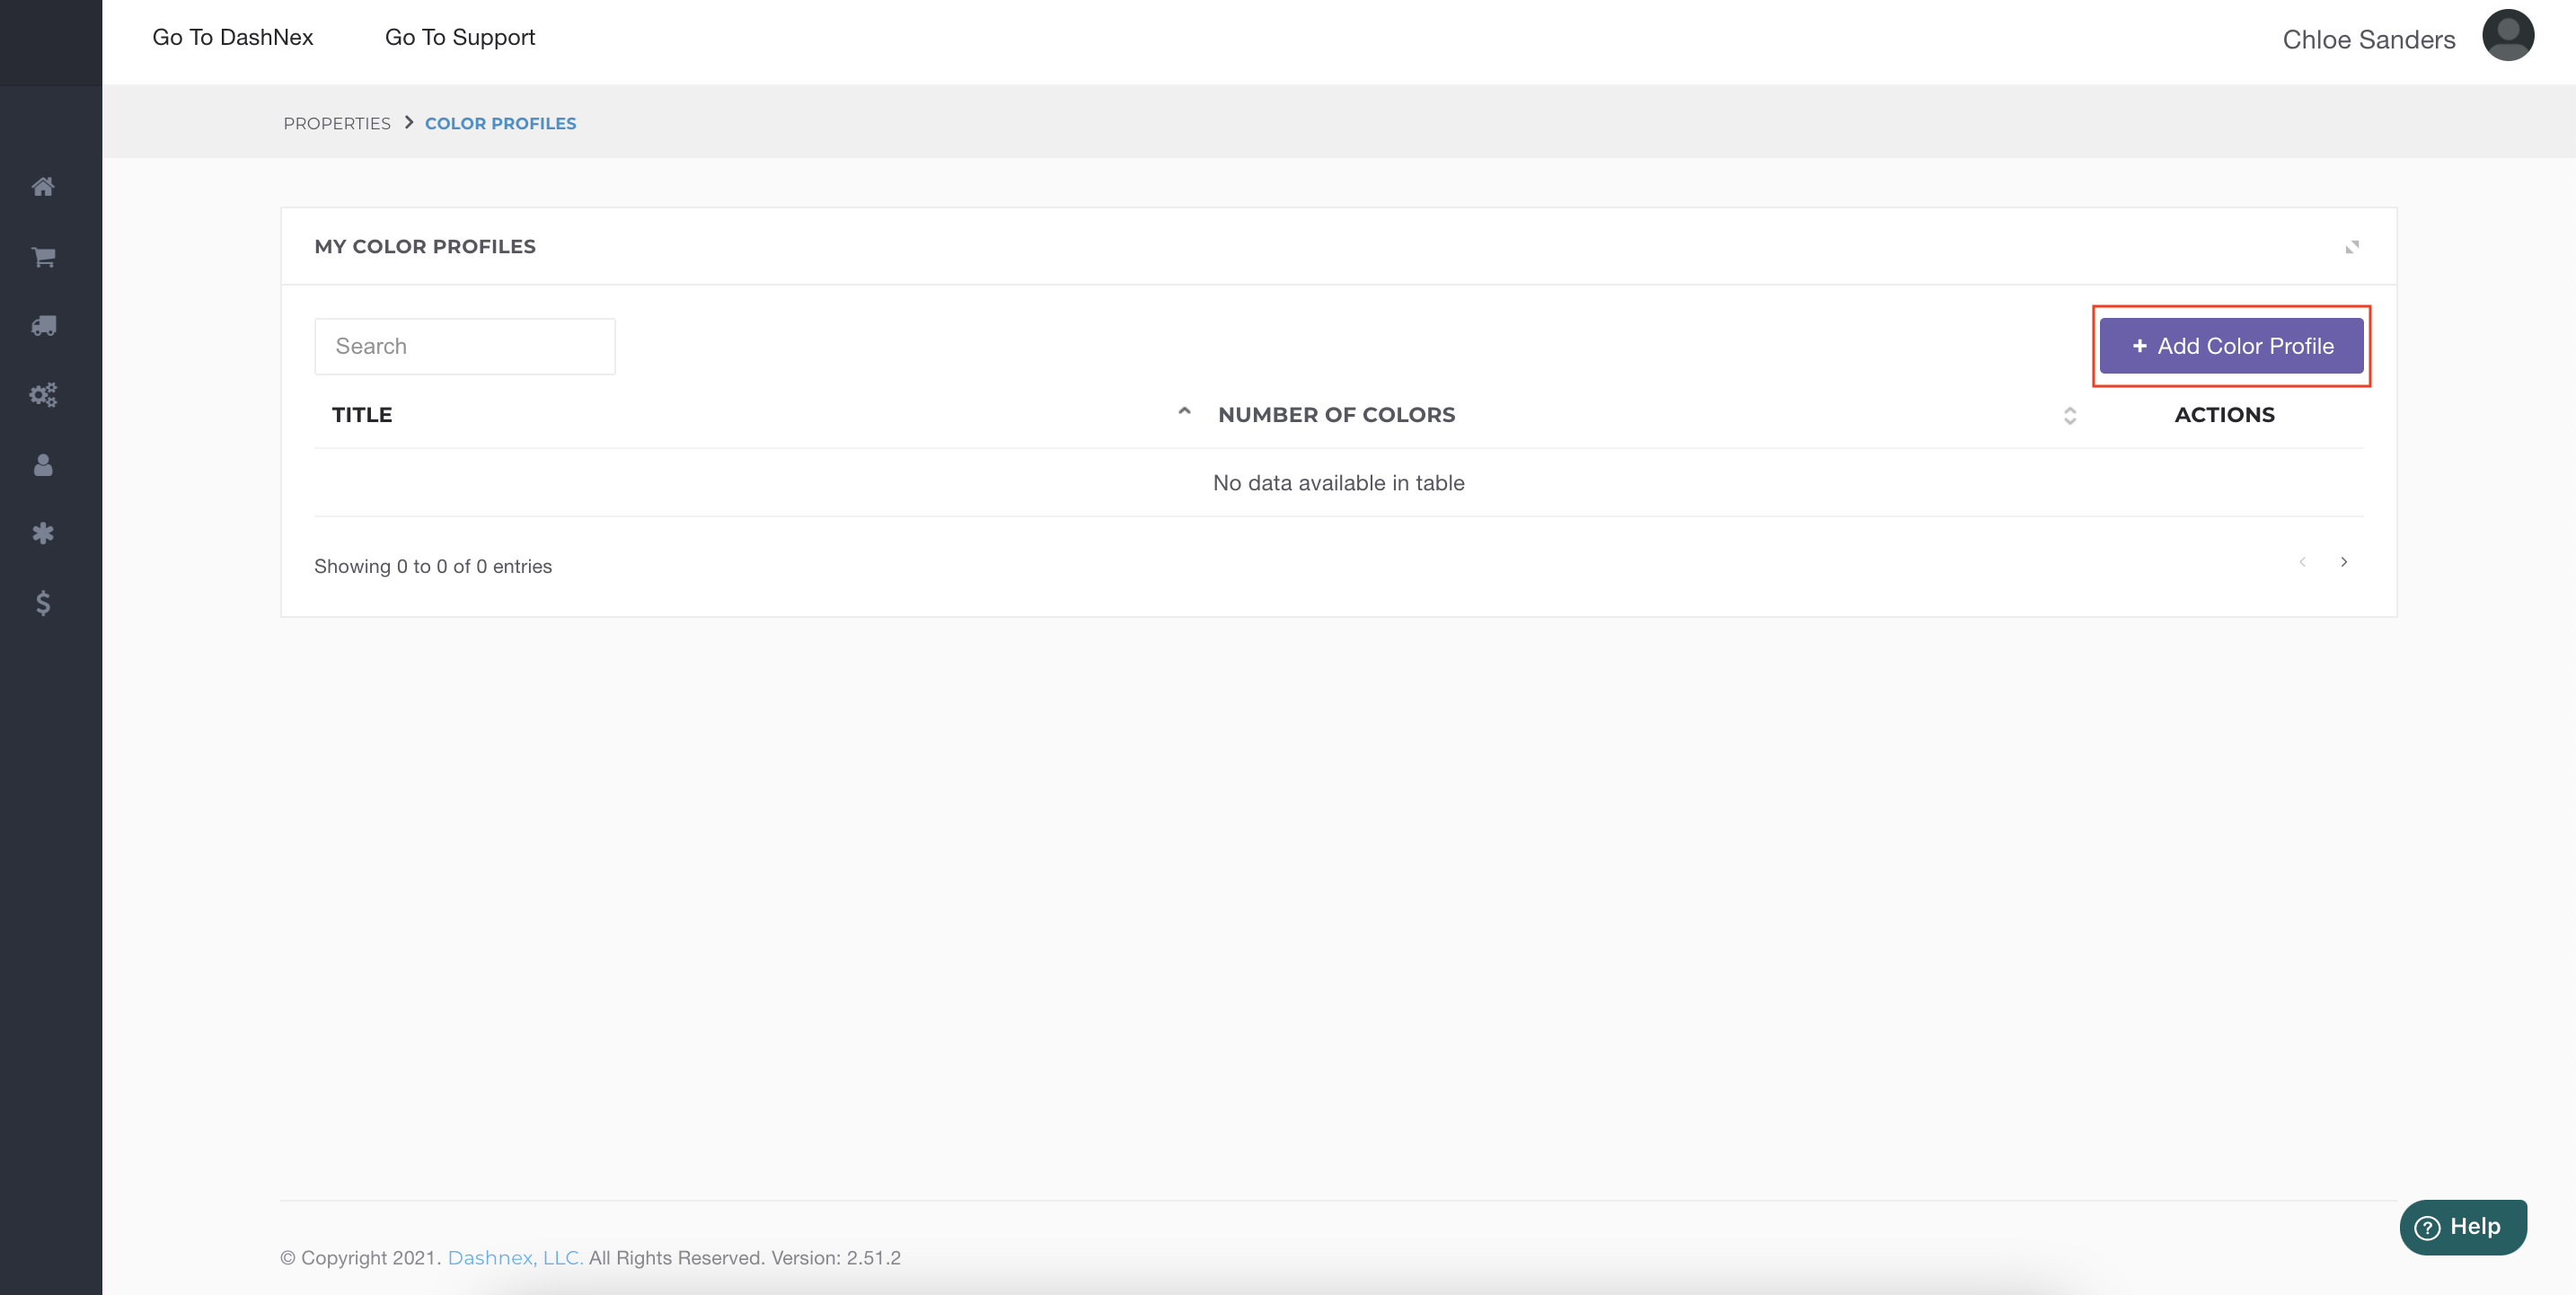Sort table by Title column arrow
Screen dimensions: 2576x1295
[x=1184, y=412]
